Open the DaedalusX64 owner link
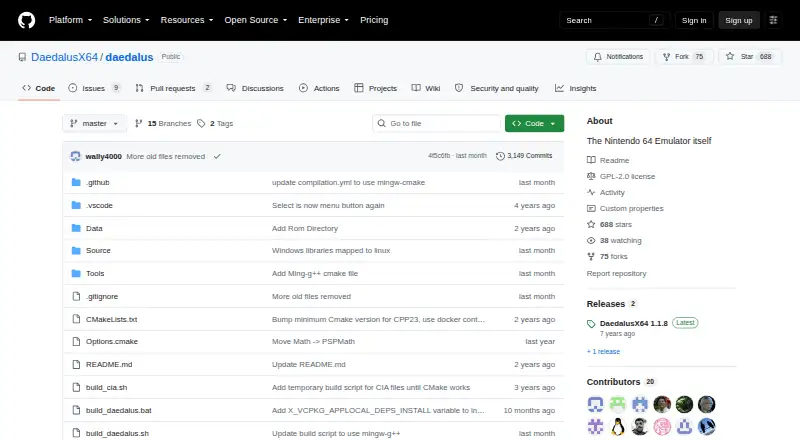800x440 pixels. click(x=64, y=57)
